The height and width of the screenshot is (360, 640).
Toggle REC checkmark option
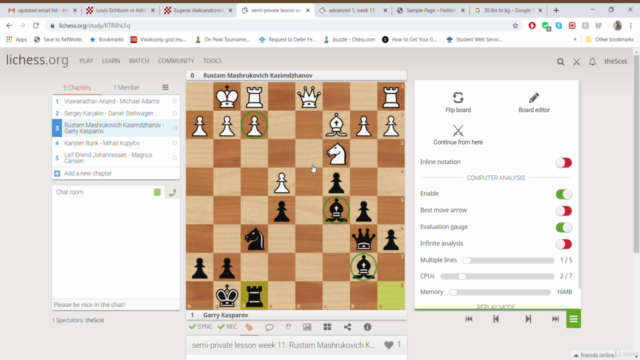(227, 327)
